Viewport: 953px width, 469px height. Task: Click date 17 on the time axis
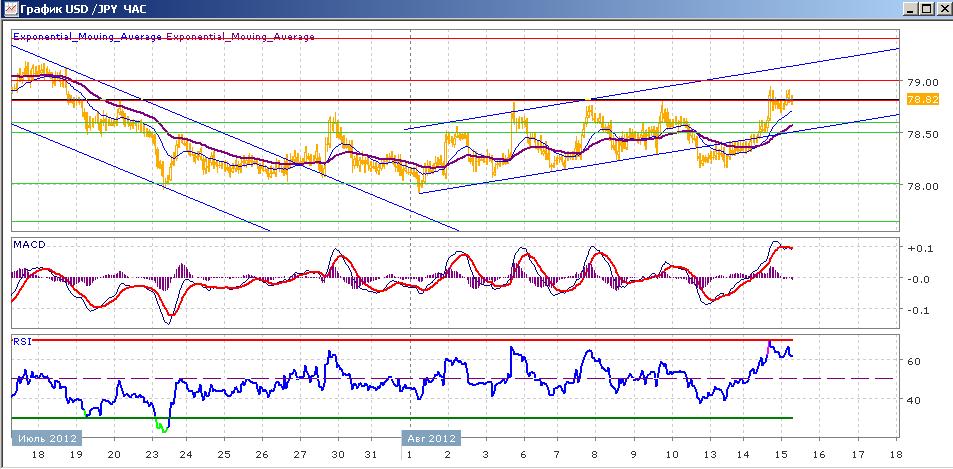coord(858,454)
